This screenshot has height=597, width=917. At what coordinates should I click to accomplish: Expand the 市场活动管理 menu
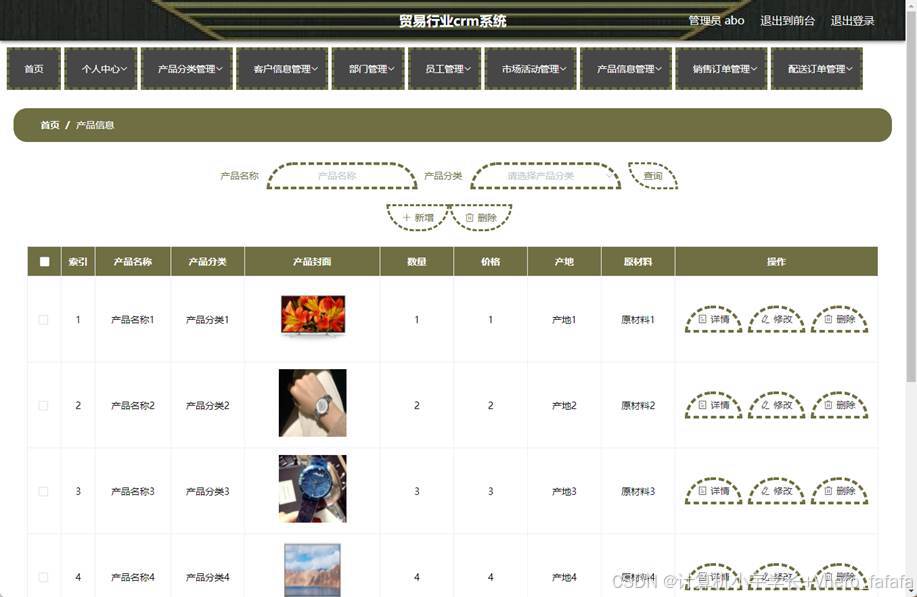click(530, 69)
